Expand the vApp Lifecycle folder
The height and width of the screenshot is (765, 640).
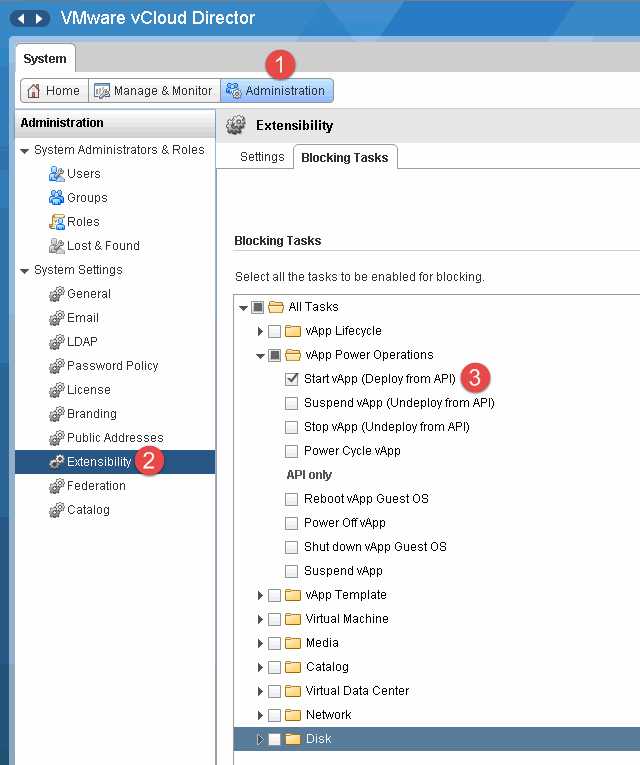tap(260, 331)
